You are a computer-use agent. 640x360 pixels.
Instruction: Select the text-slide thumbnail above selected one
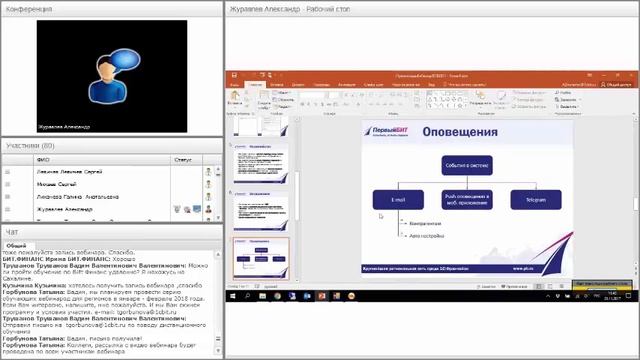tap(261, 211)
